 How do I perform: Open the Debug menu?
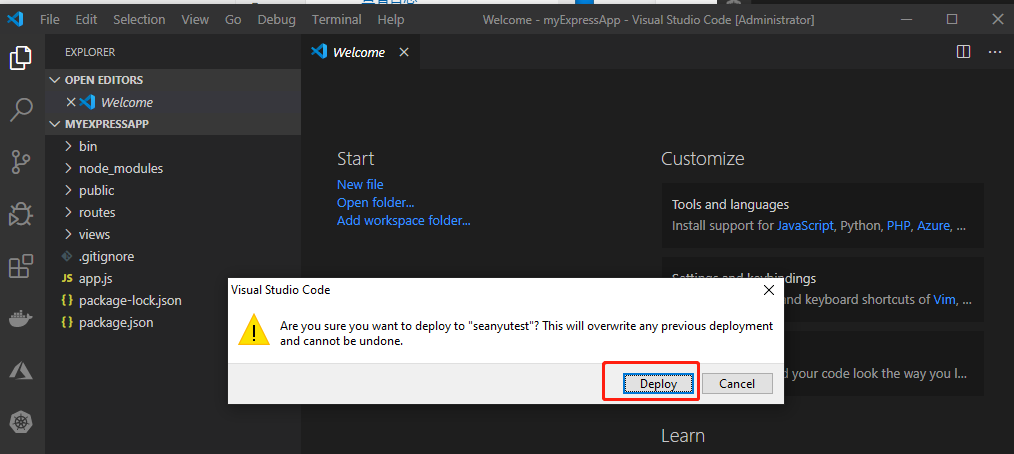pos(276,19)
